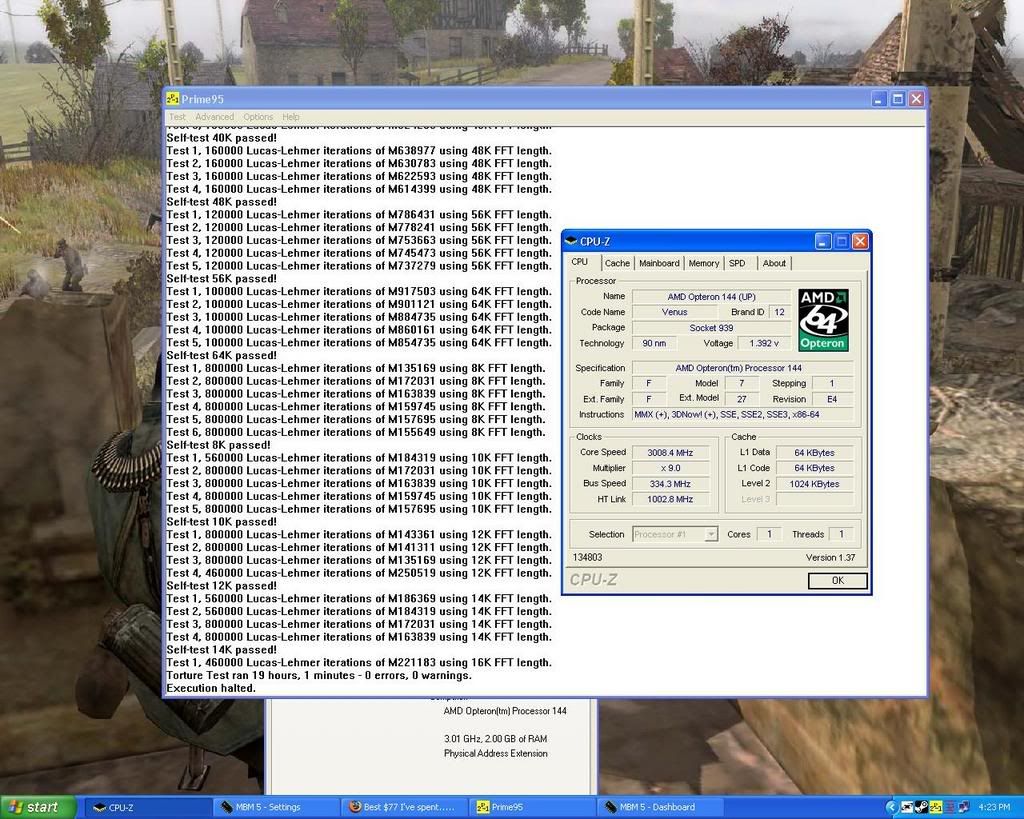
Task: Click the Level 2 cache value '1024 KBytes'
Action: point(814,484)
